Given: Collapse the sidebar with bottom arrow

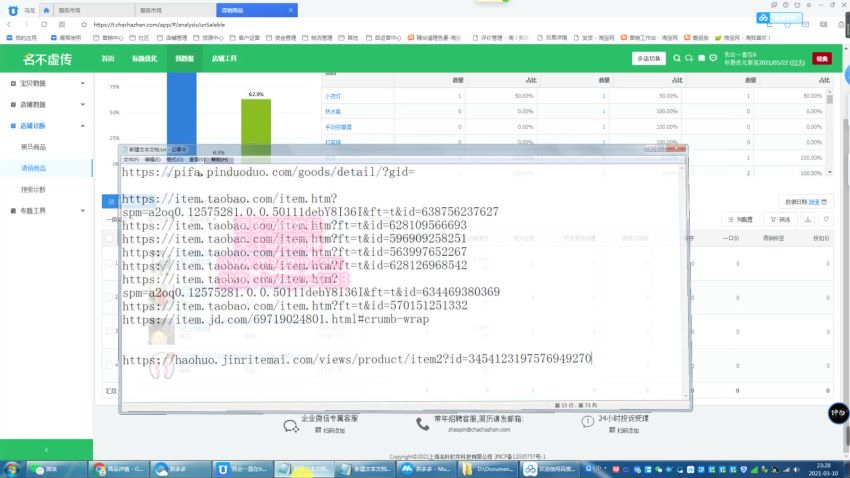Looking at the screenshot, I should (x=46, y=450).
